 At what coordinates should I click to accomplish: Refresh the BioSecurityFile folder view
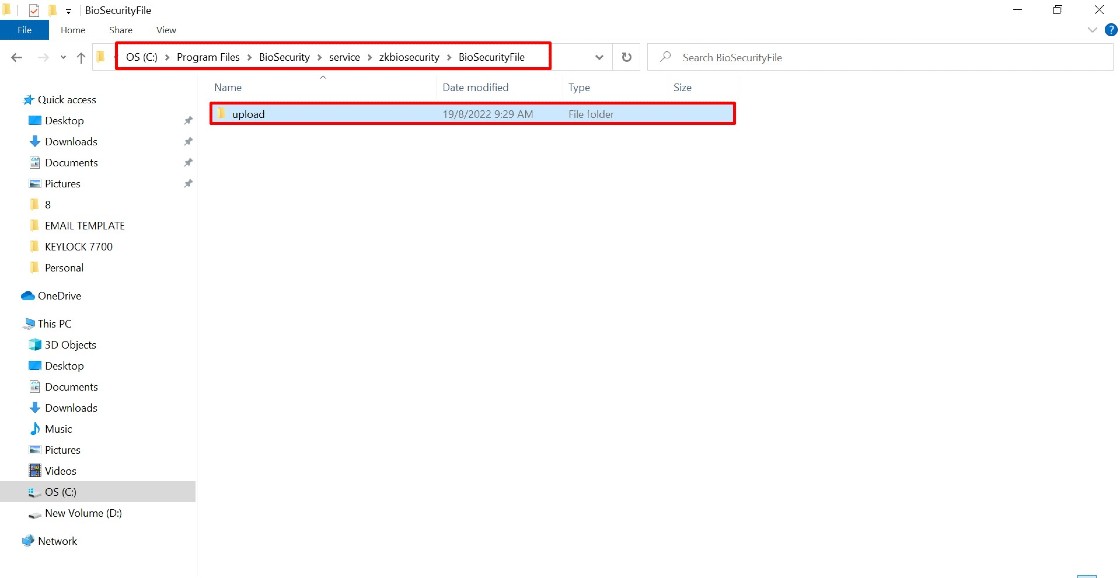click(626, 57)
